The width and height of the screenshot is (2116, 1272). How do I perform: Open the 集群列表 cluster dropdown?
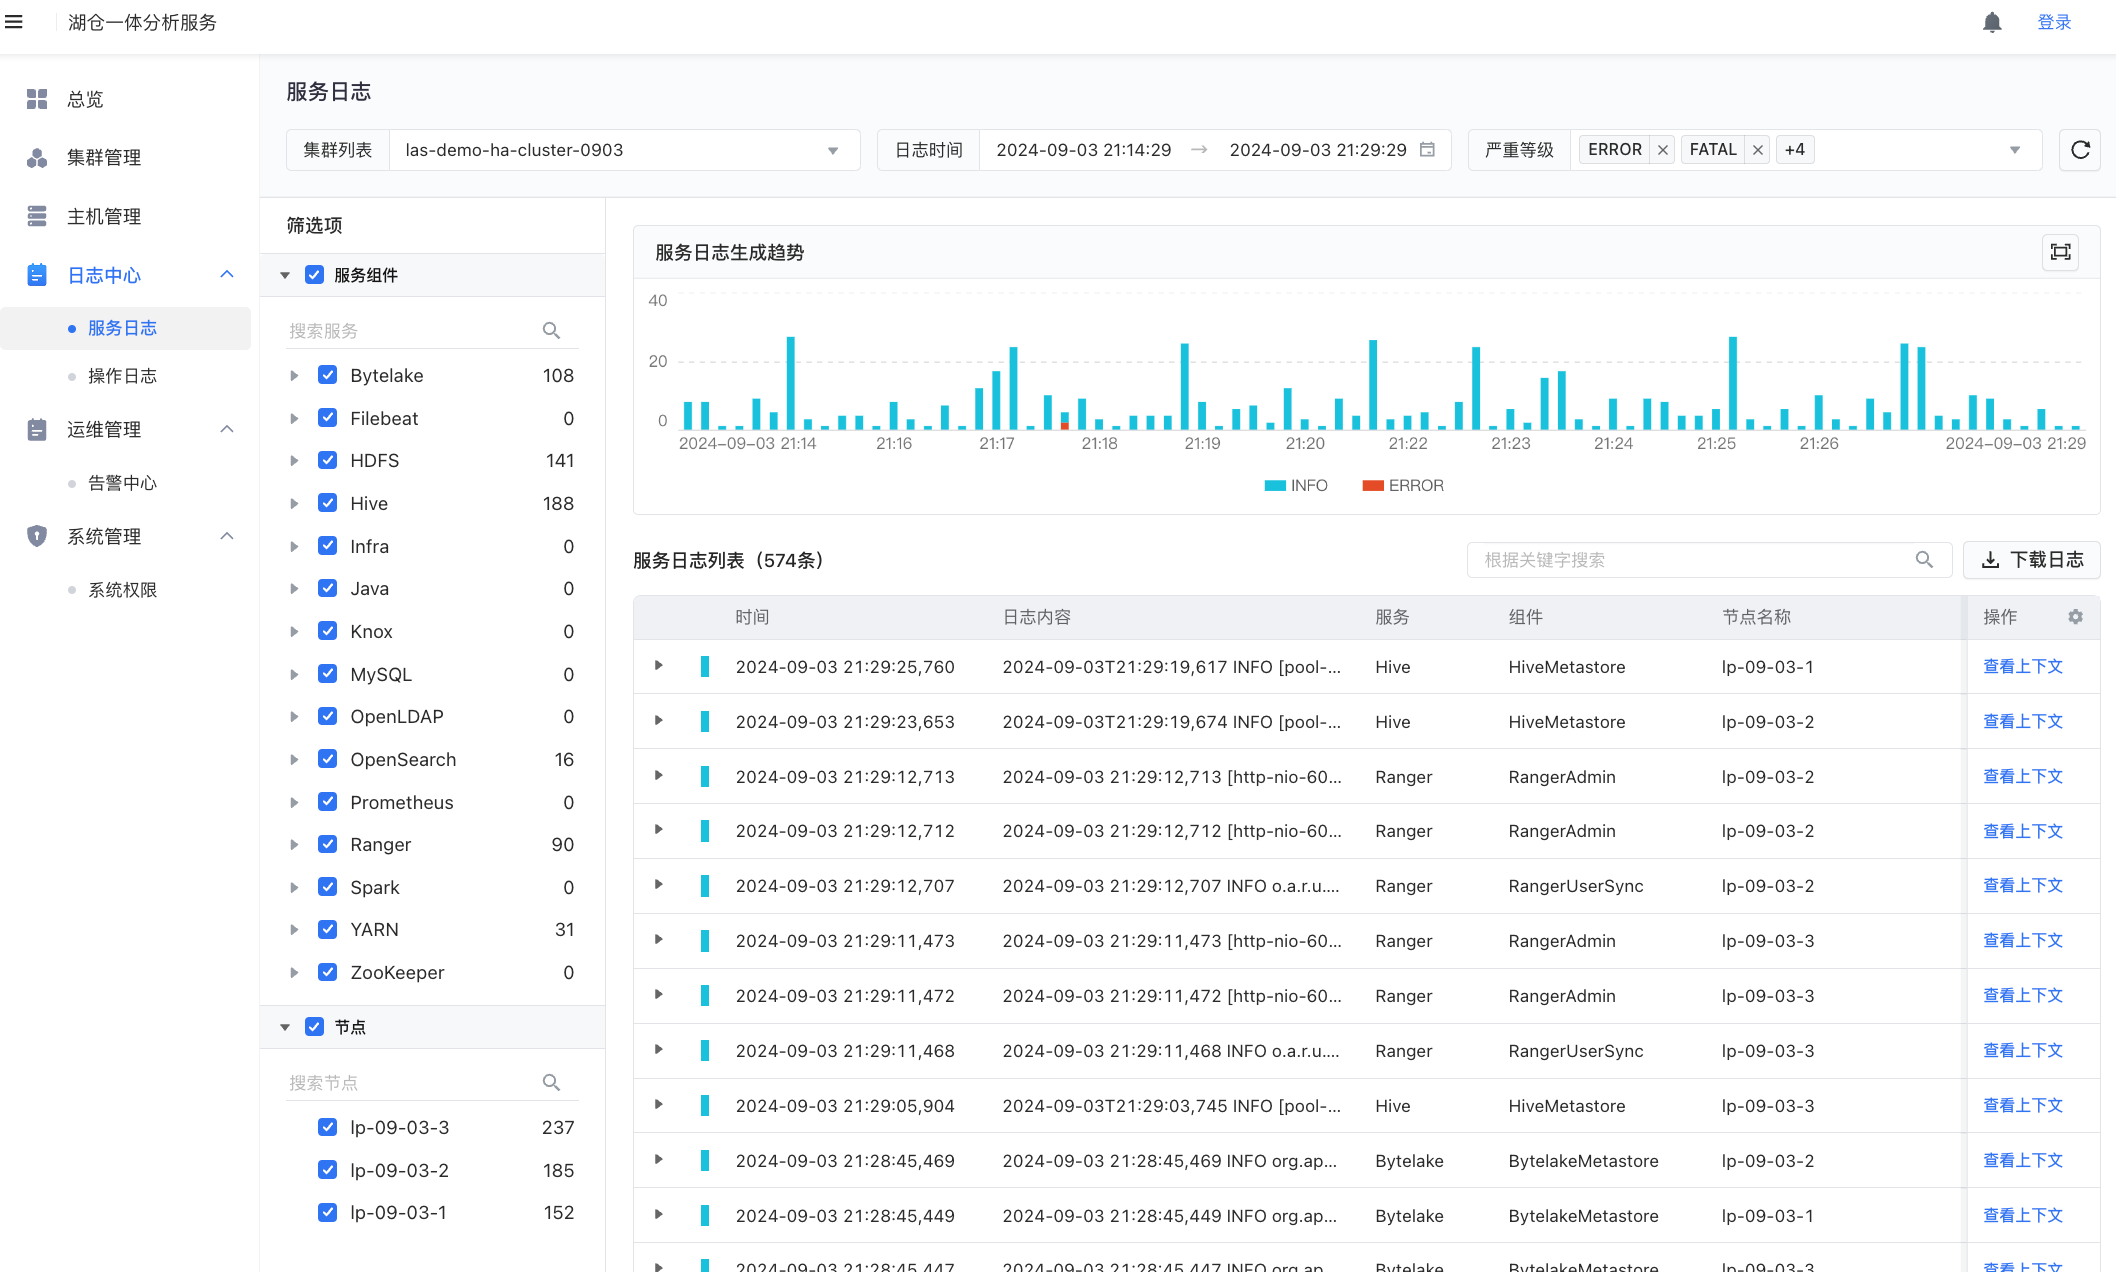click(624, 150)
